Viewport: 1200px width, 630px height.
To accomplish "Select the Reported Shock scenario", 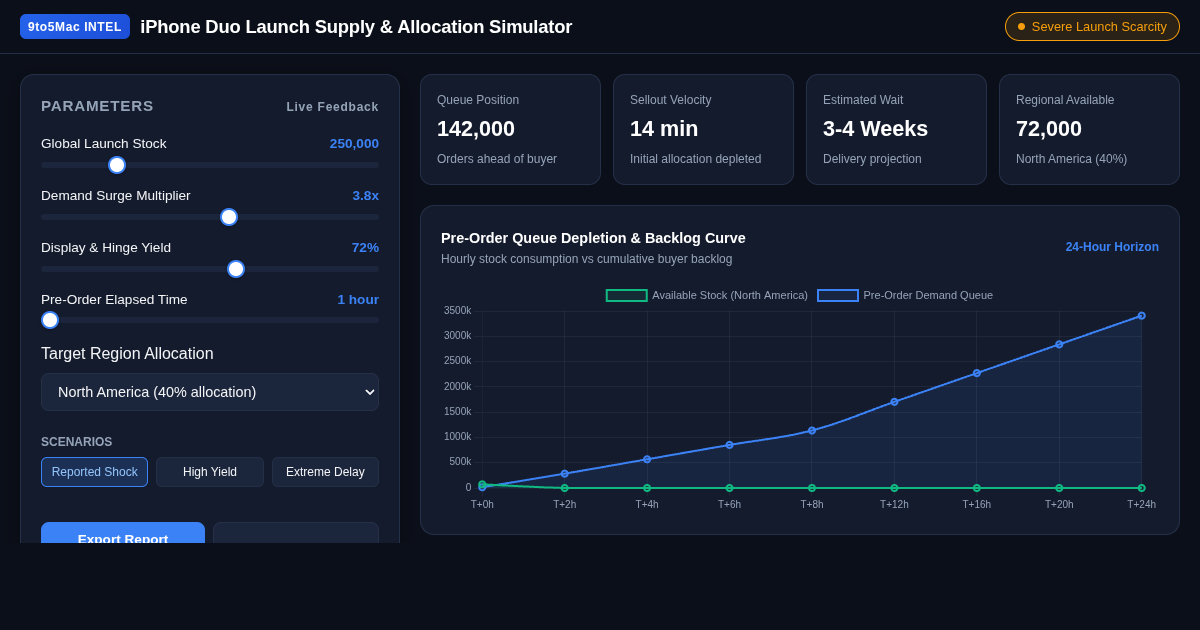I will point(94,472).
